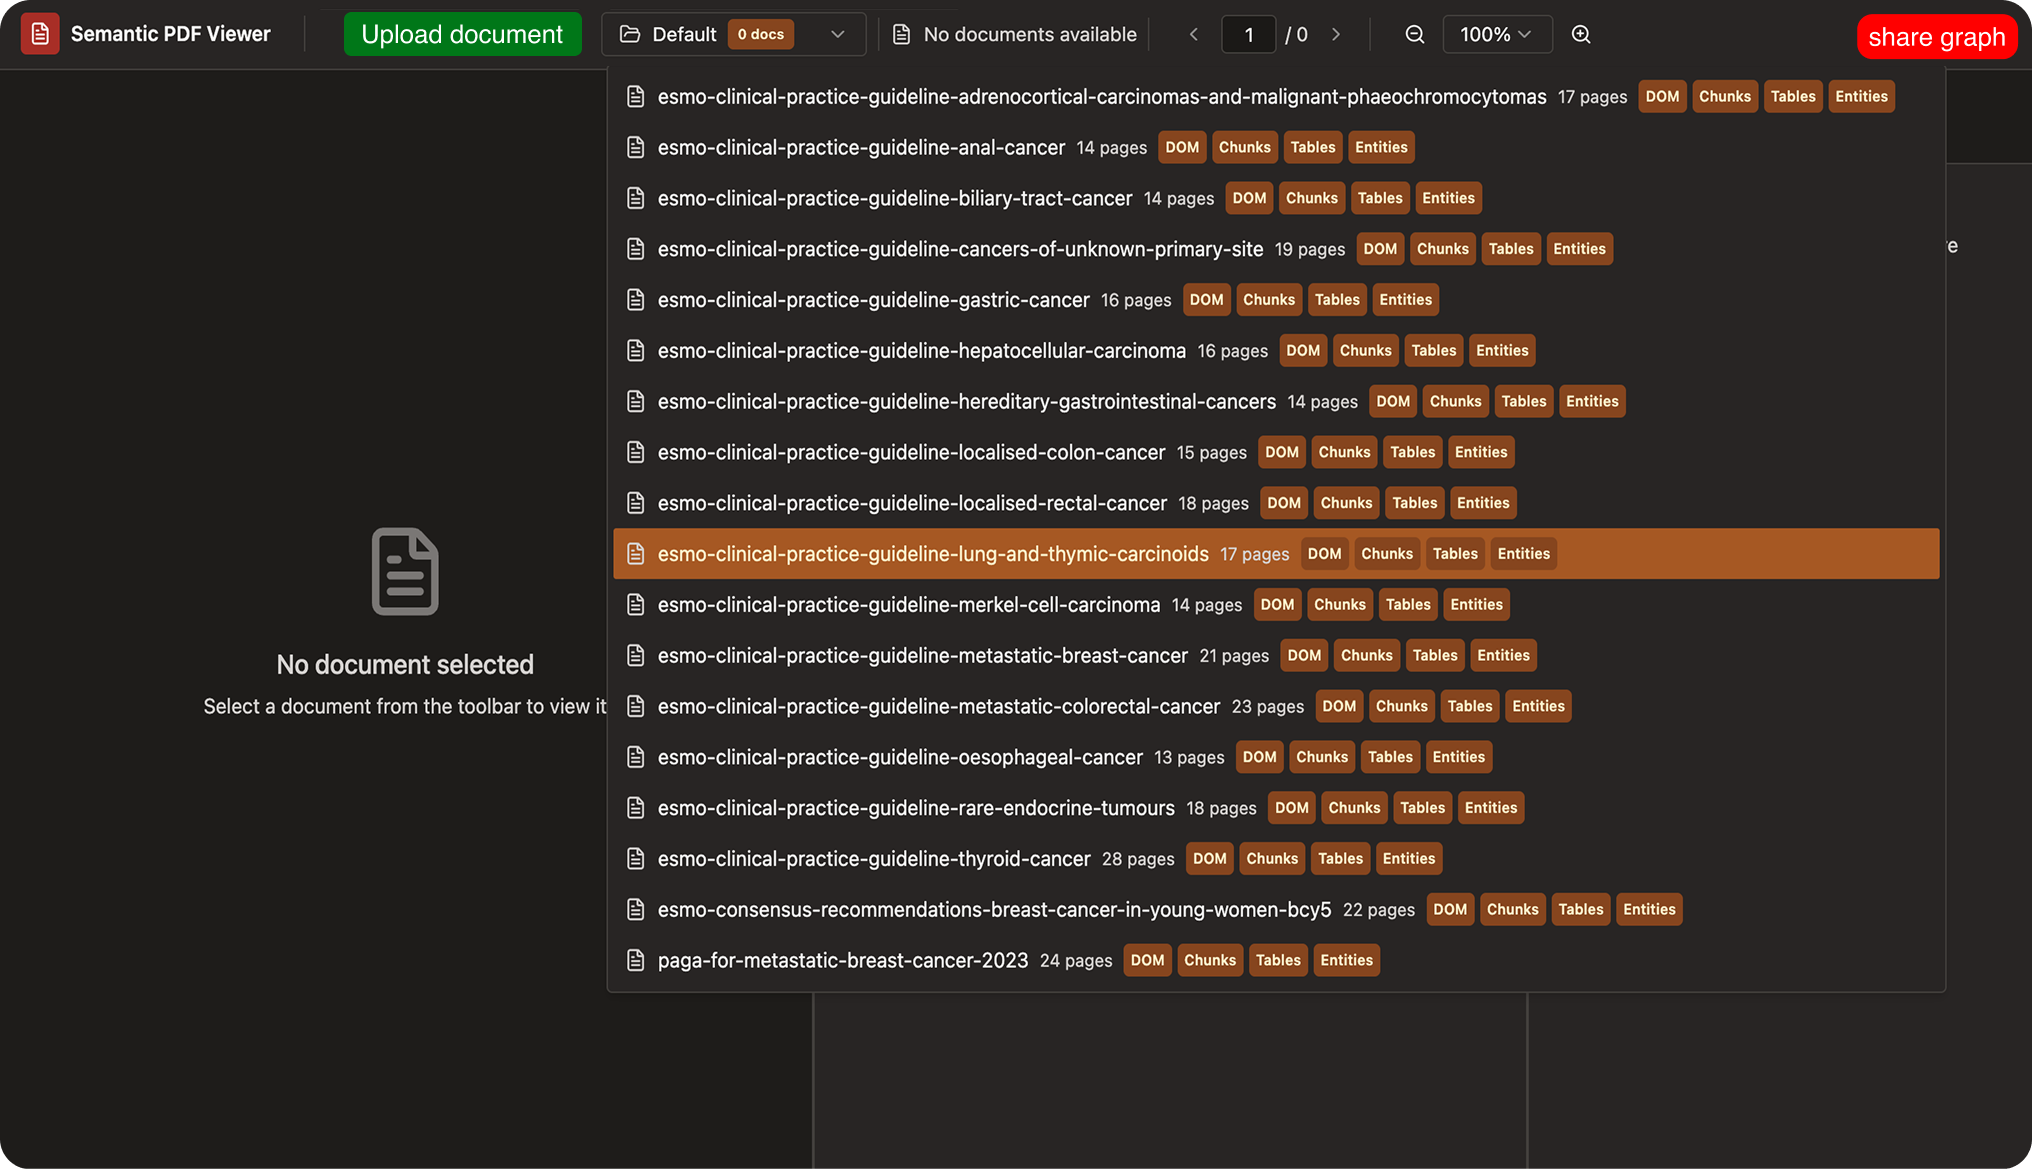Screen dimensions: 2032x1170
Task: Click the 0 docs badge
Action: point(761,34)
